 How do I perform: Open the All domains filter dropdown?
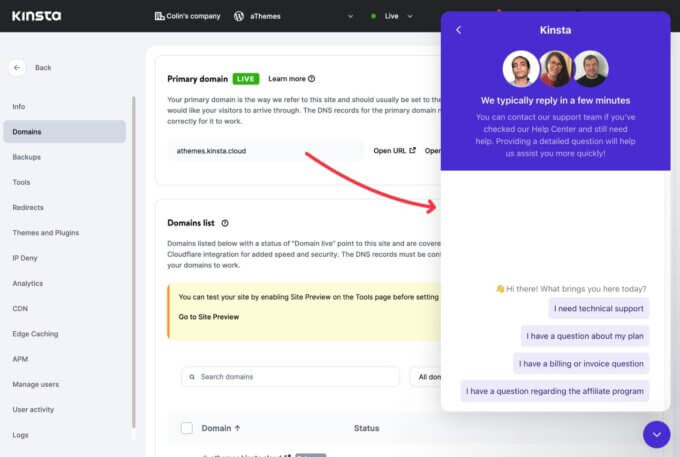[x=426, y=377]
